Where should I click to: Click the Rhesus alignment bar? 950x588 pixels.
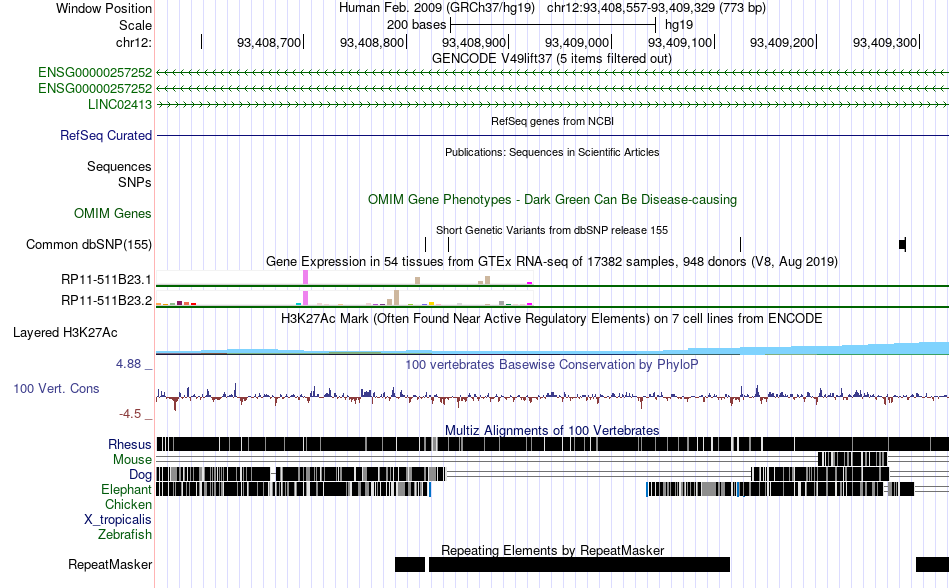552,444
